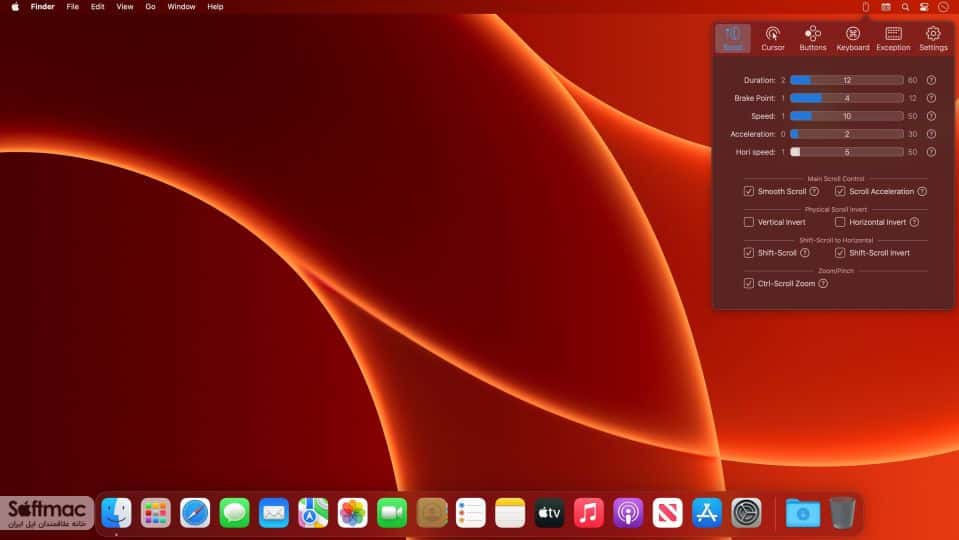
Task: Open the Buttons tab
Action: click(813, 38)
